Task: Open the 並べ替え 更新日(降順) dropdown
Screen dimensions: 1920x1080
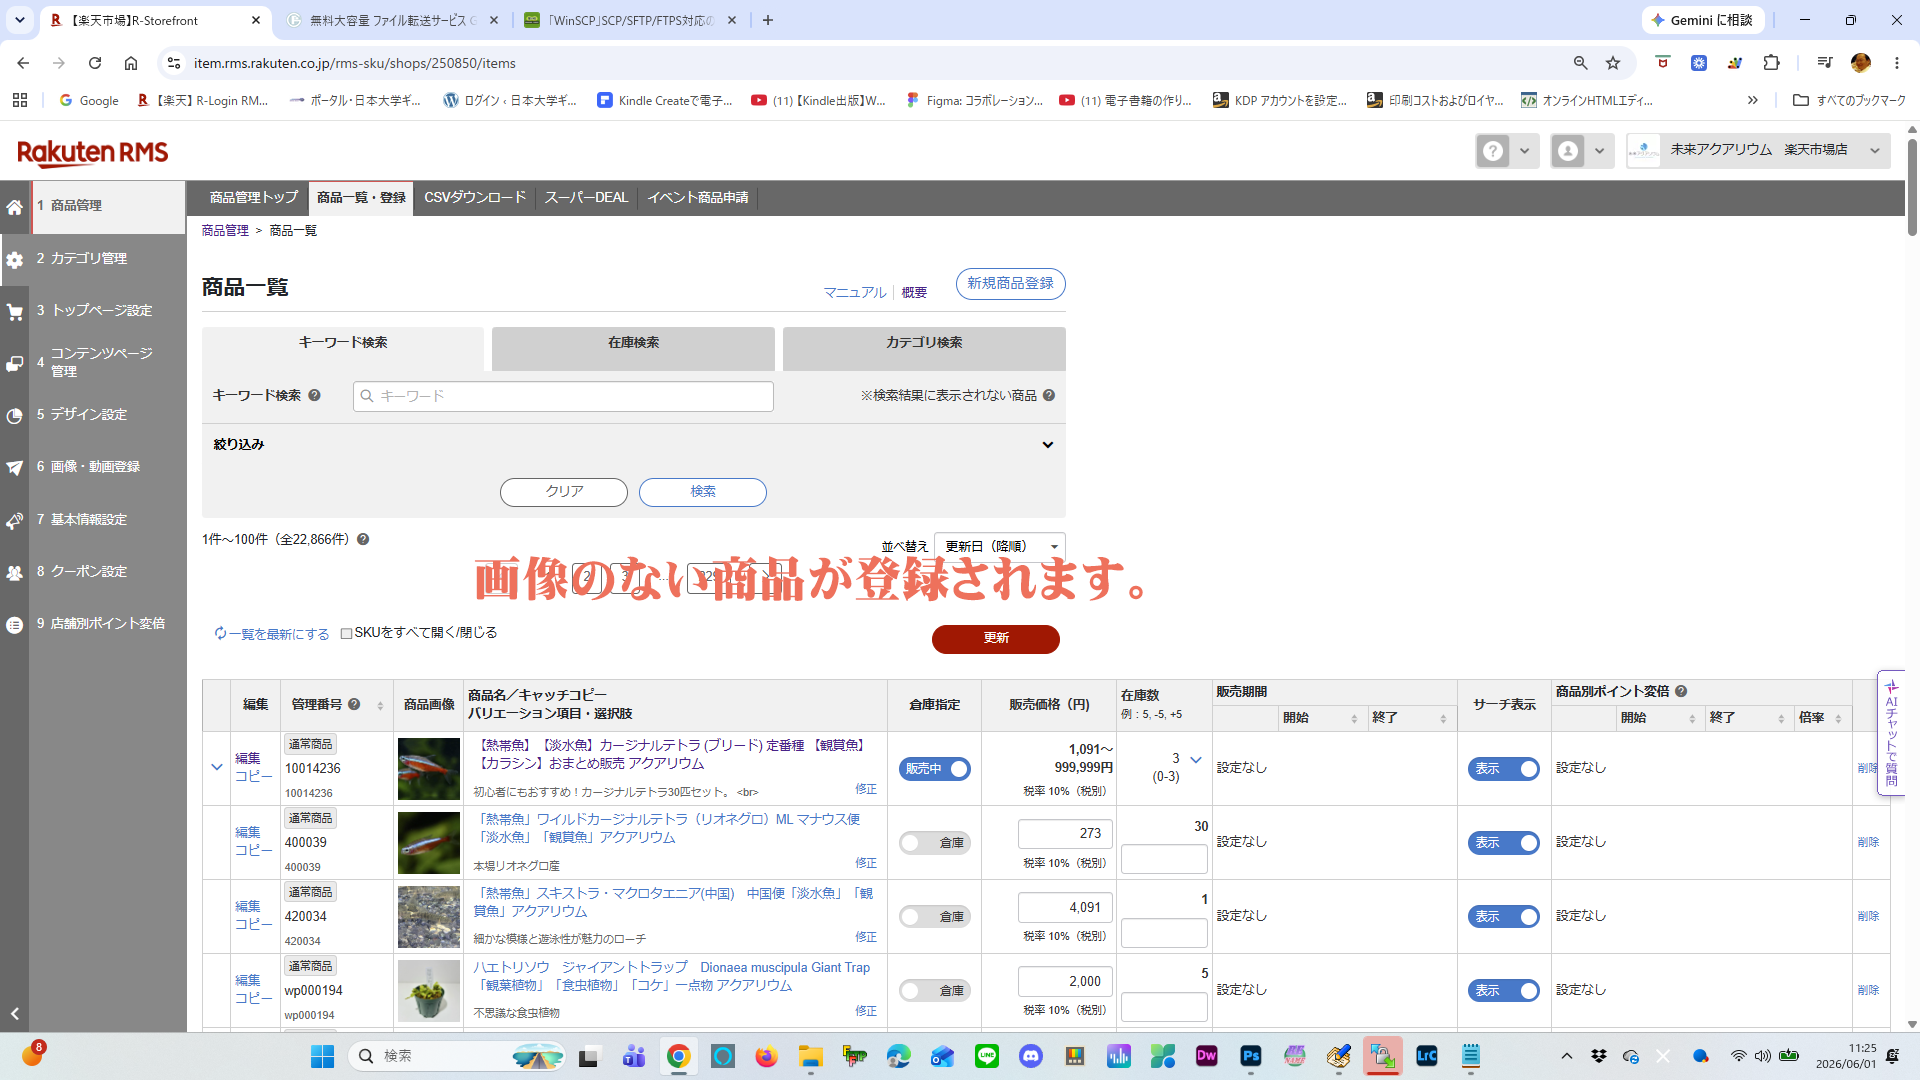Action: [x=999, y=547]
